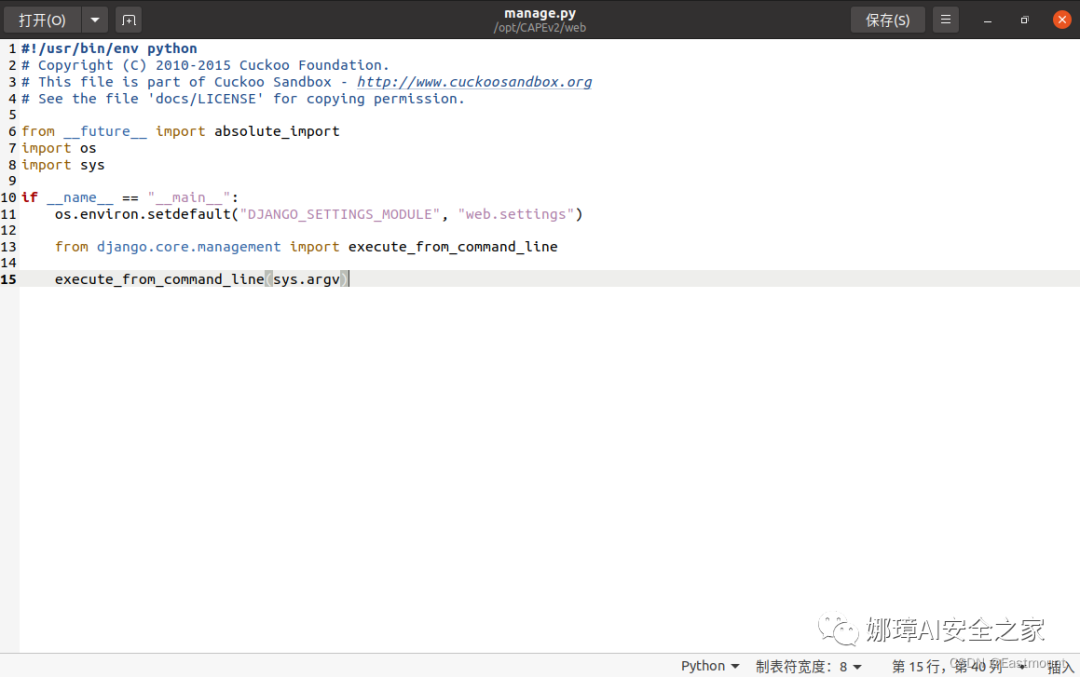The width and height of the screenshot is (1080, 677).
Task: Click the Copyright Cuckoo Foundation comment line
Action: click(205, 65)
